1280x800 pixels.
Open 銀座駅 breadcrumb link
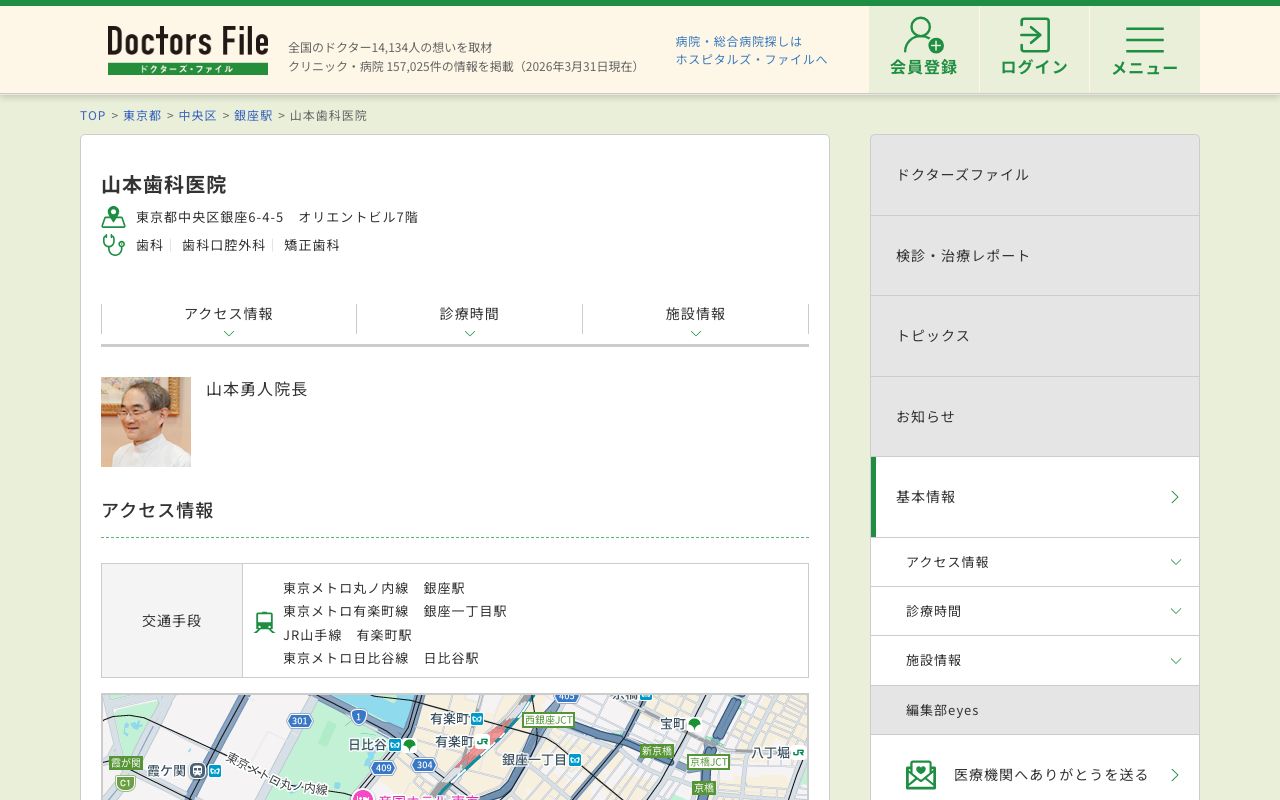point(254,115)
